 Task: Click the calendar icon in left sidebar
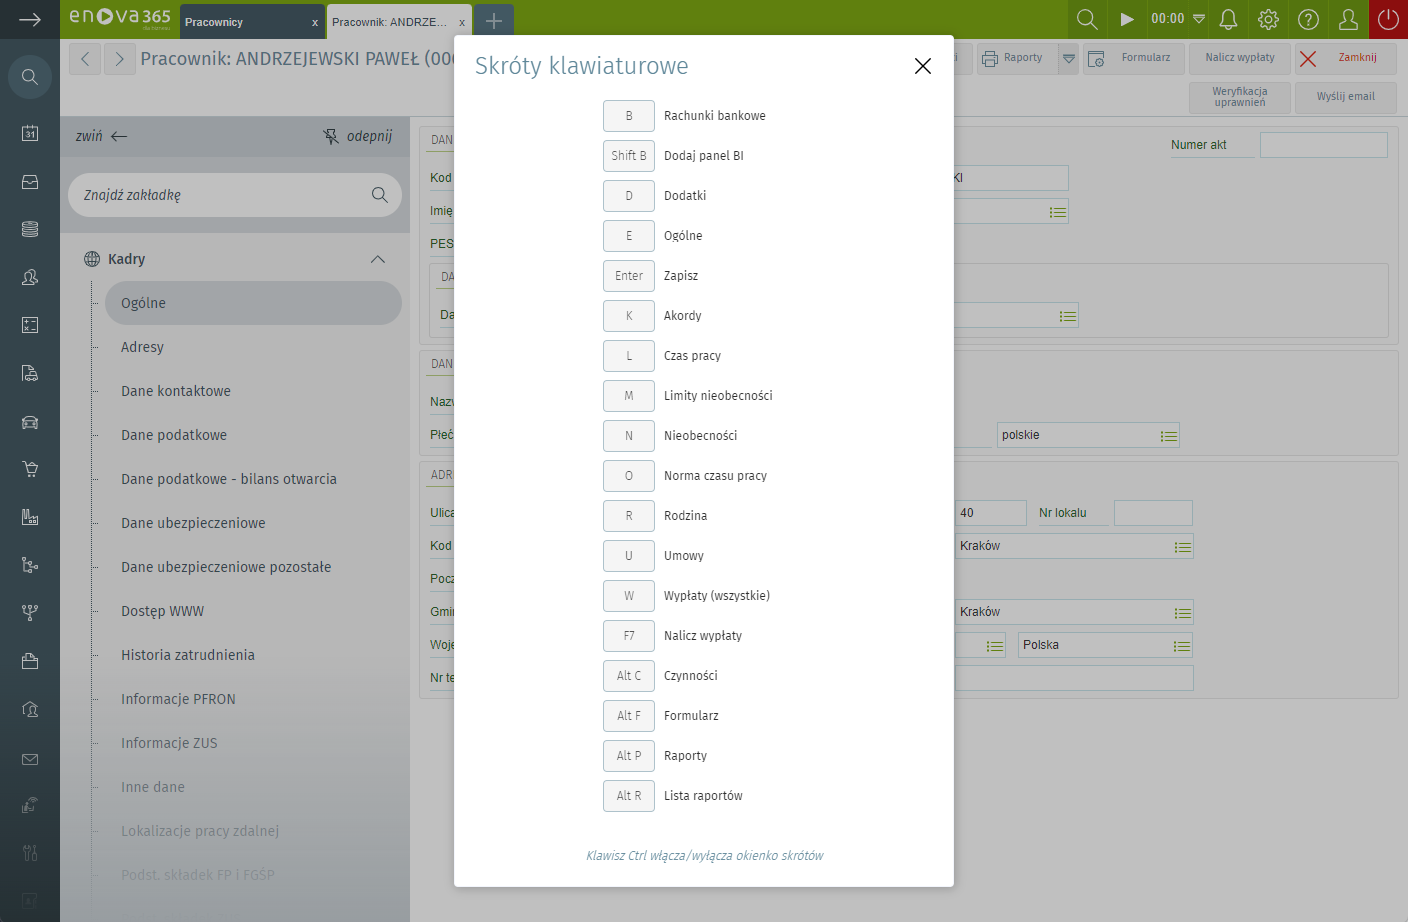30,133
